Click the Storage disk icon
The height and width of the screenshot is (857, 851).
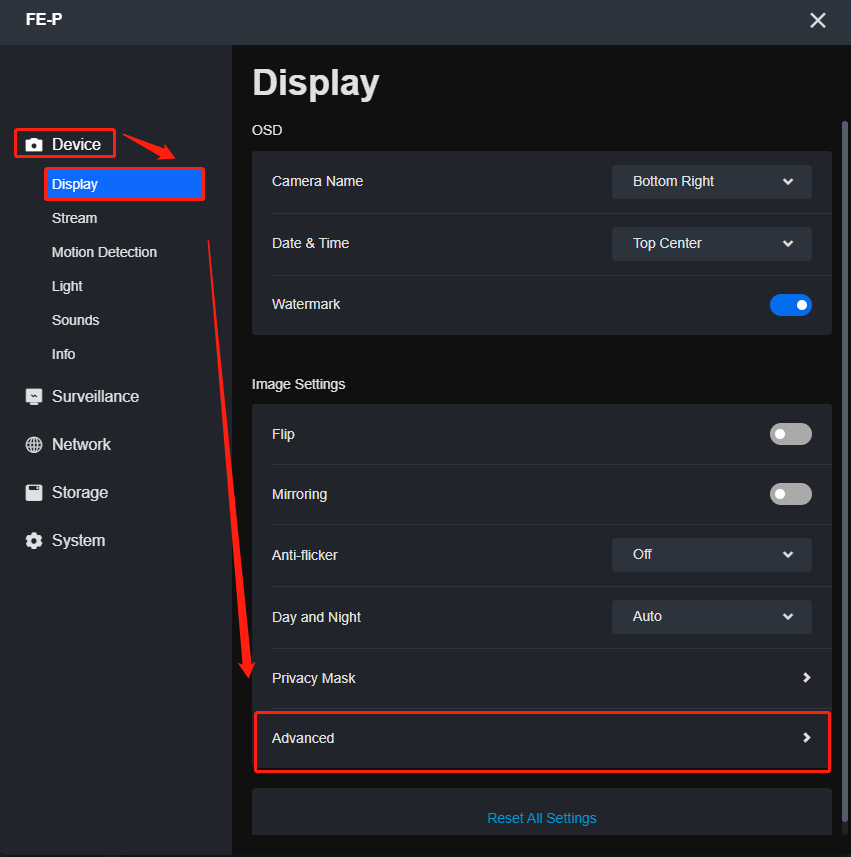click(x=34, y=492)
